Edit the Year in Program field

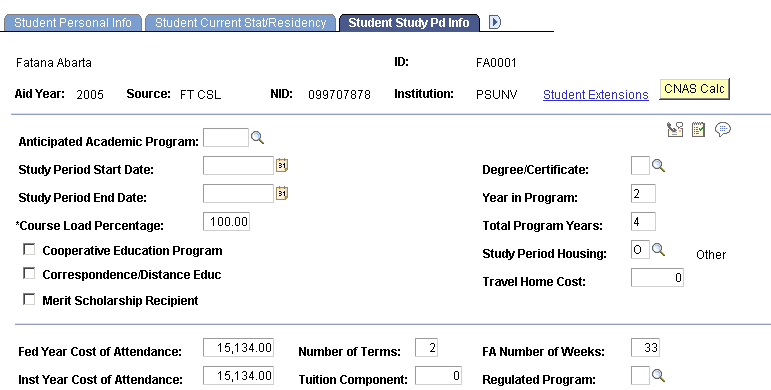pos(643,194)
